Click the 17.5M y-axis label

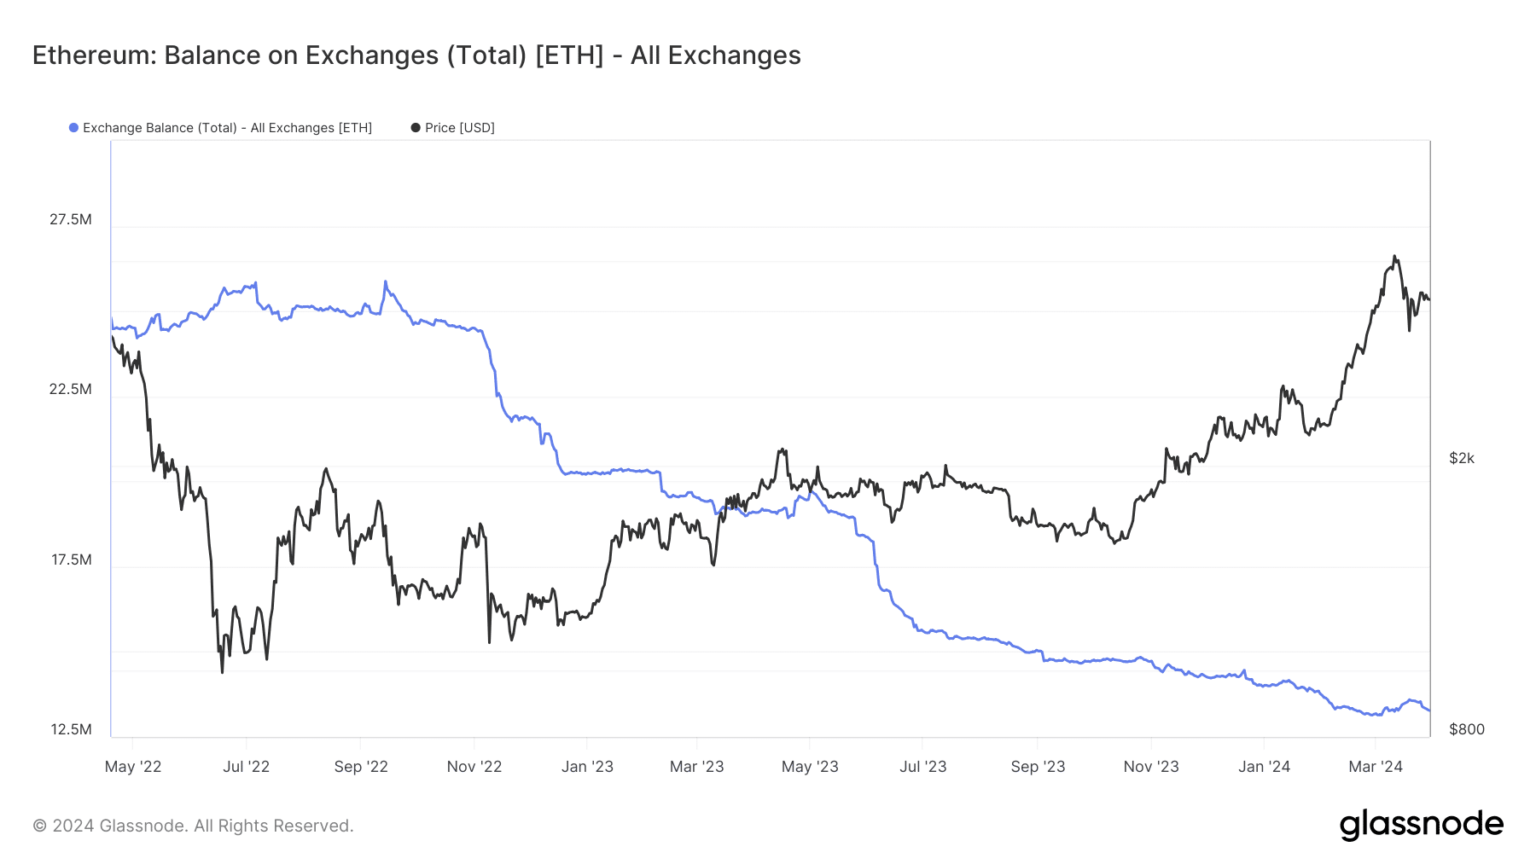(71, 560)
